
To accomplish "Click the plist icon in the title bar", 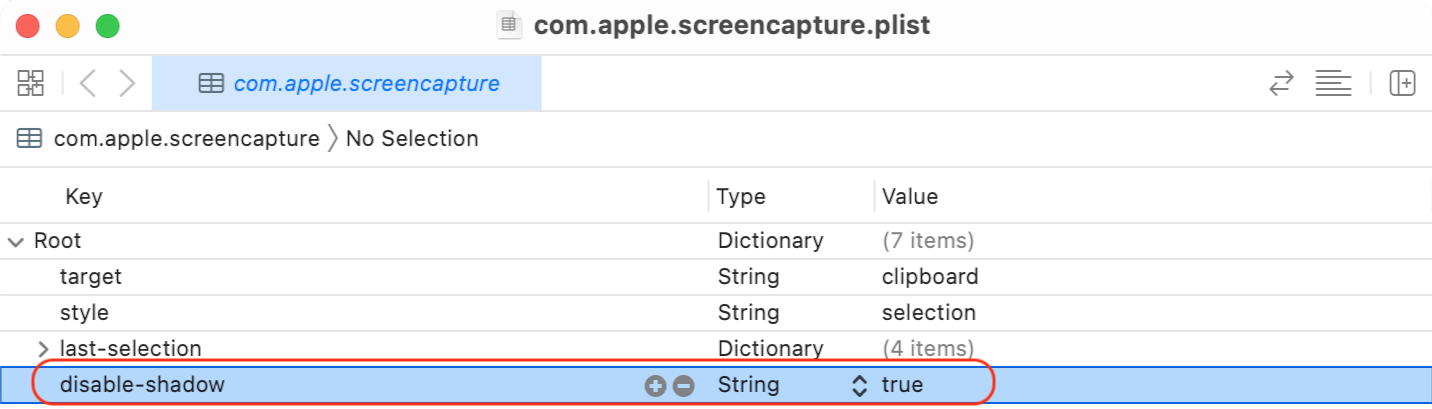I will tap(510, 25).
